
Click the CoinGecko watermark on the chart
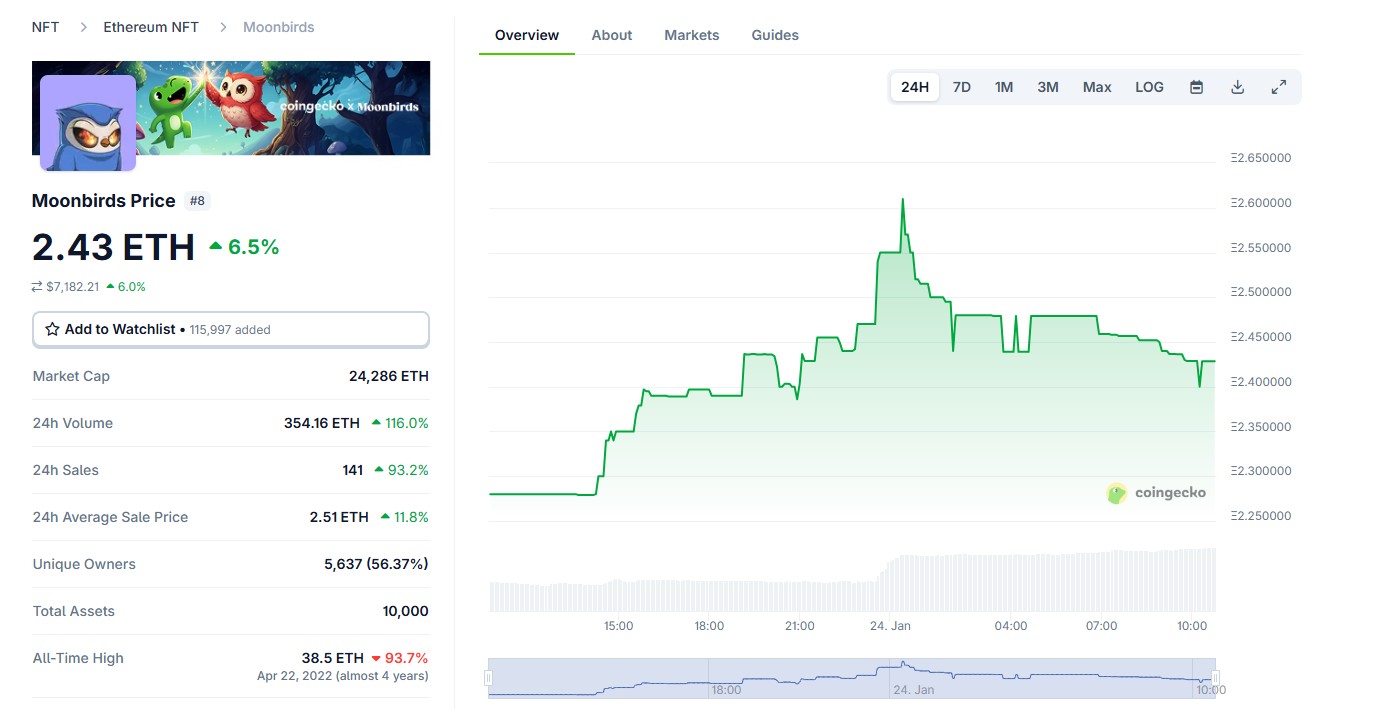pyautogui.click(x=1157, y=492)
